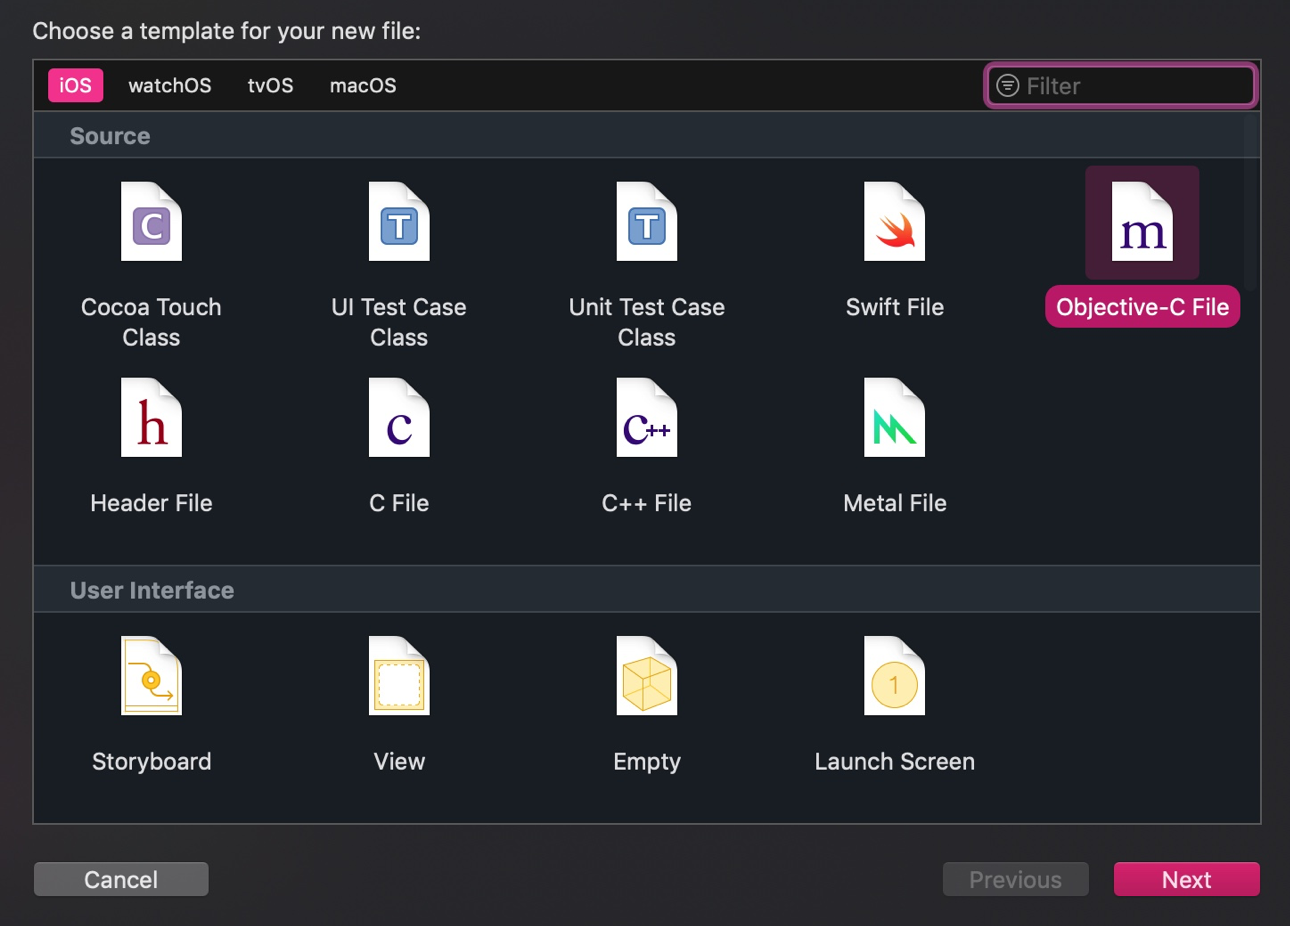Choose the UI Test Case Class icon
The height and width of the screenshot is (926, 1290).
[x=399, y=221]
